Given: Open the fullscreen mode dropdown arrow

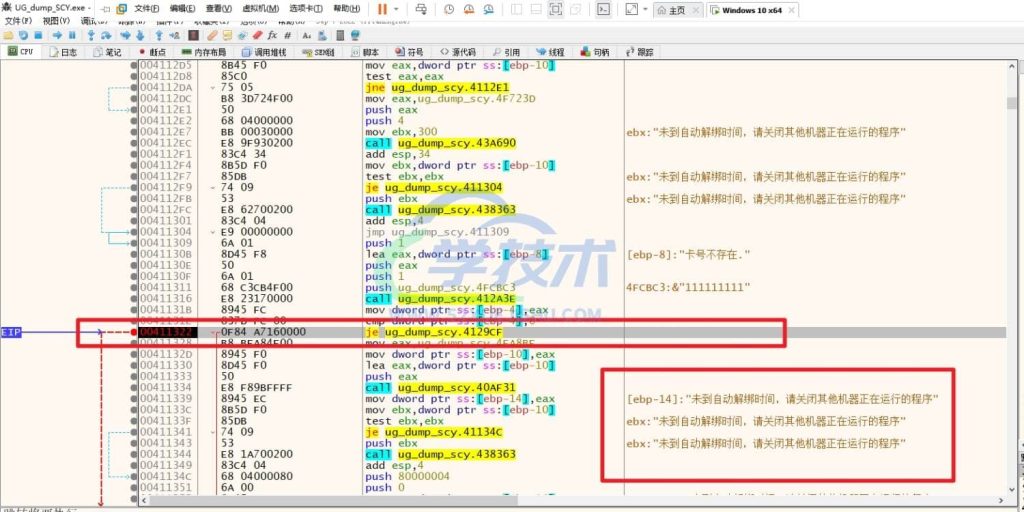Looking at the screenshot, I should 645,9.
